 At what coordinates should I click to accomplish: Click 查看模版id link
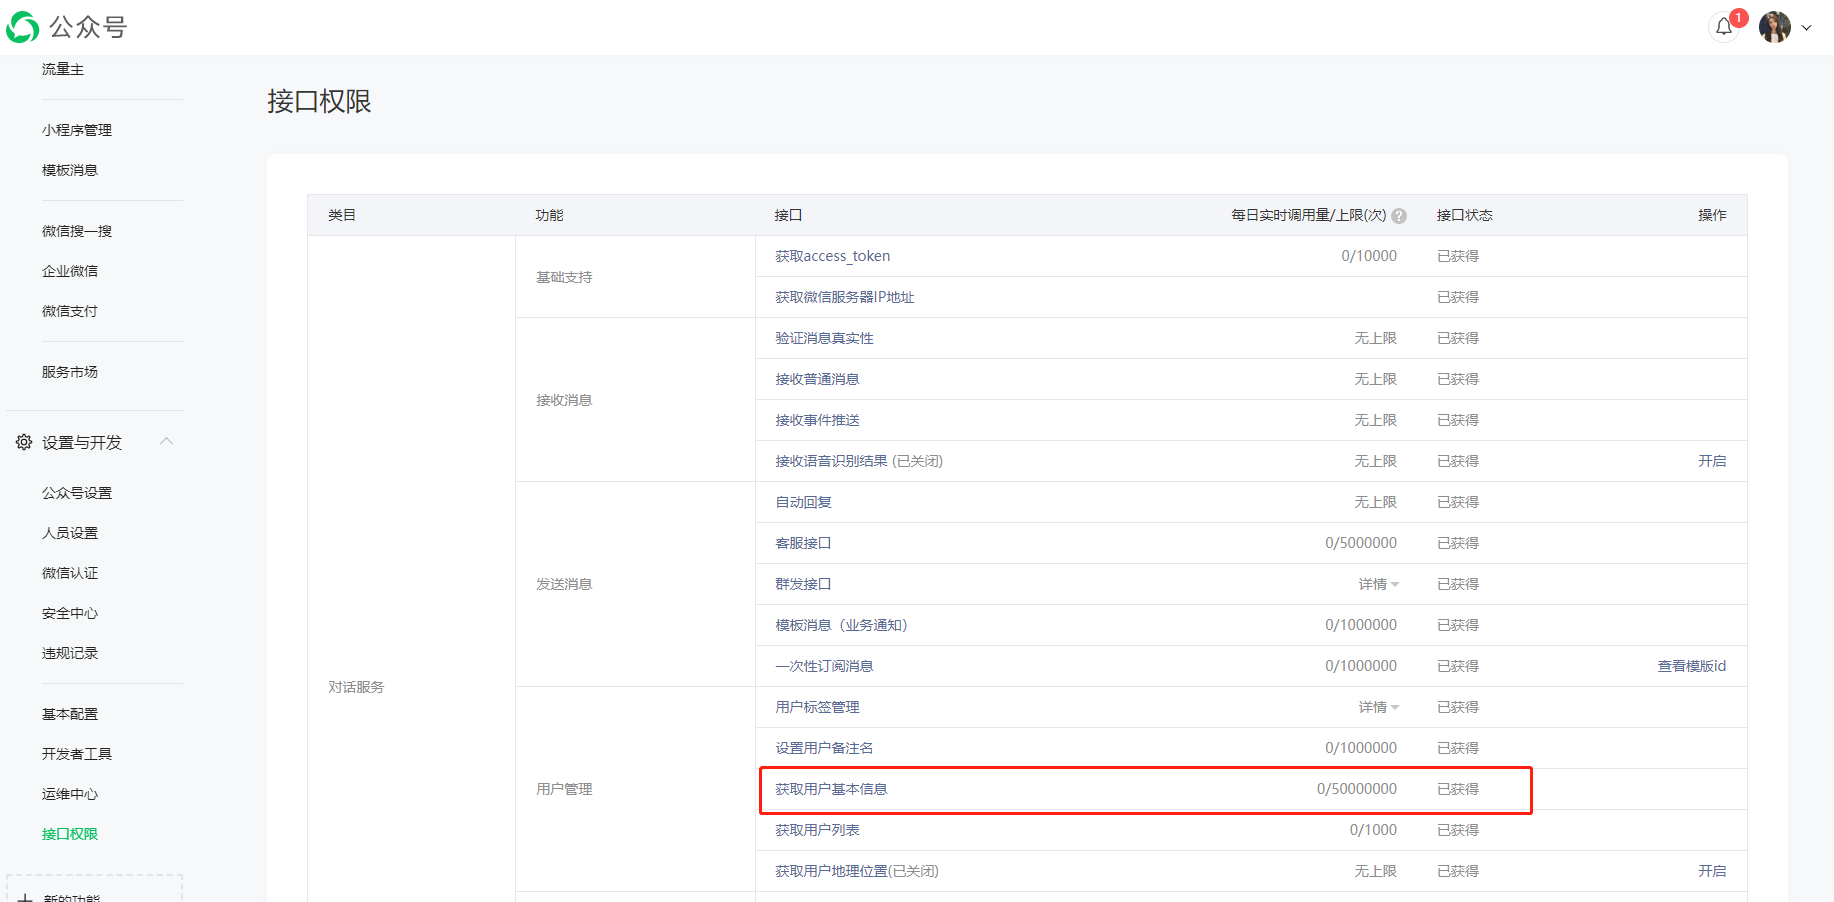1692,666
